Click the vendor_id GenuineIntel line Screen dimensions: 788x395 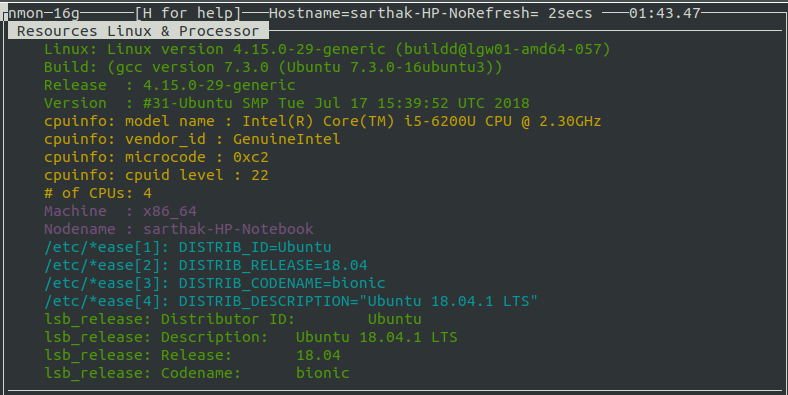pyautogui.click(x=192, y=139)
